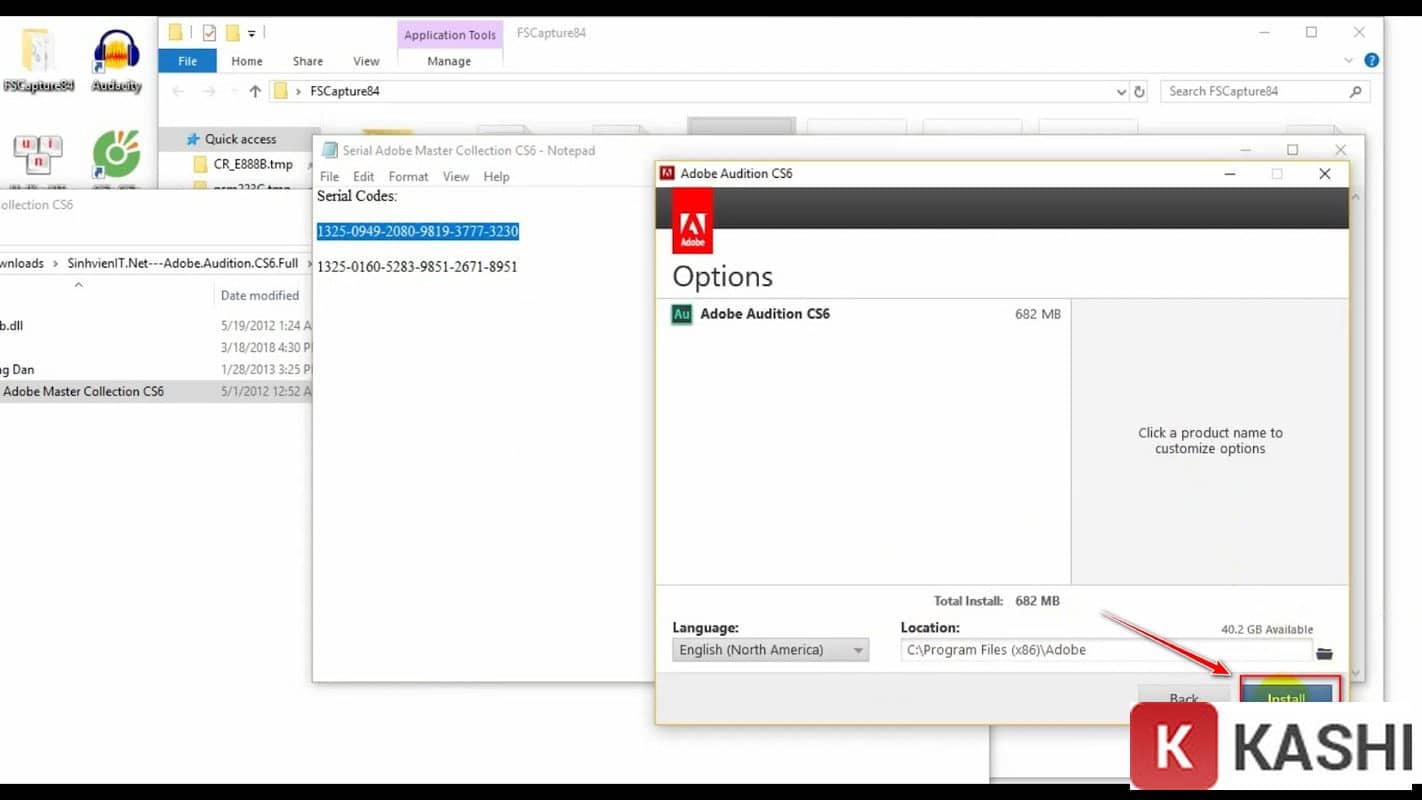Click the Properties checkmark in the Explorer quick toolbar

(209, 33)
